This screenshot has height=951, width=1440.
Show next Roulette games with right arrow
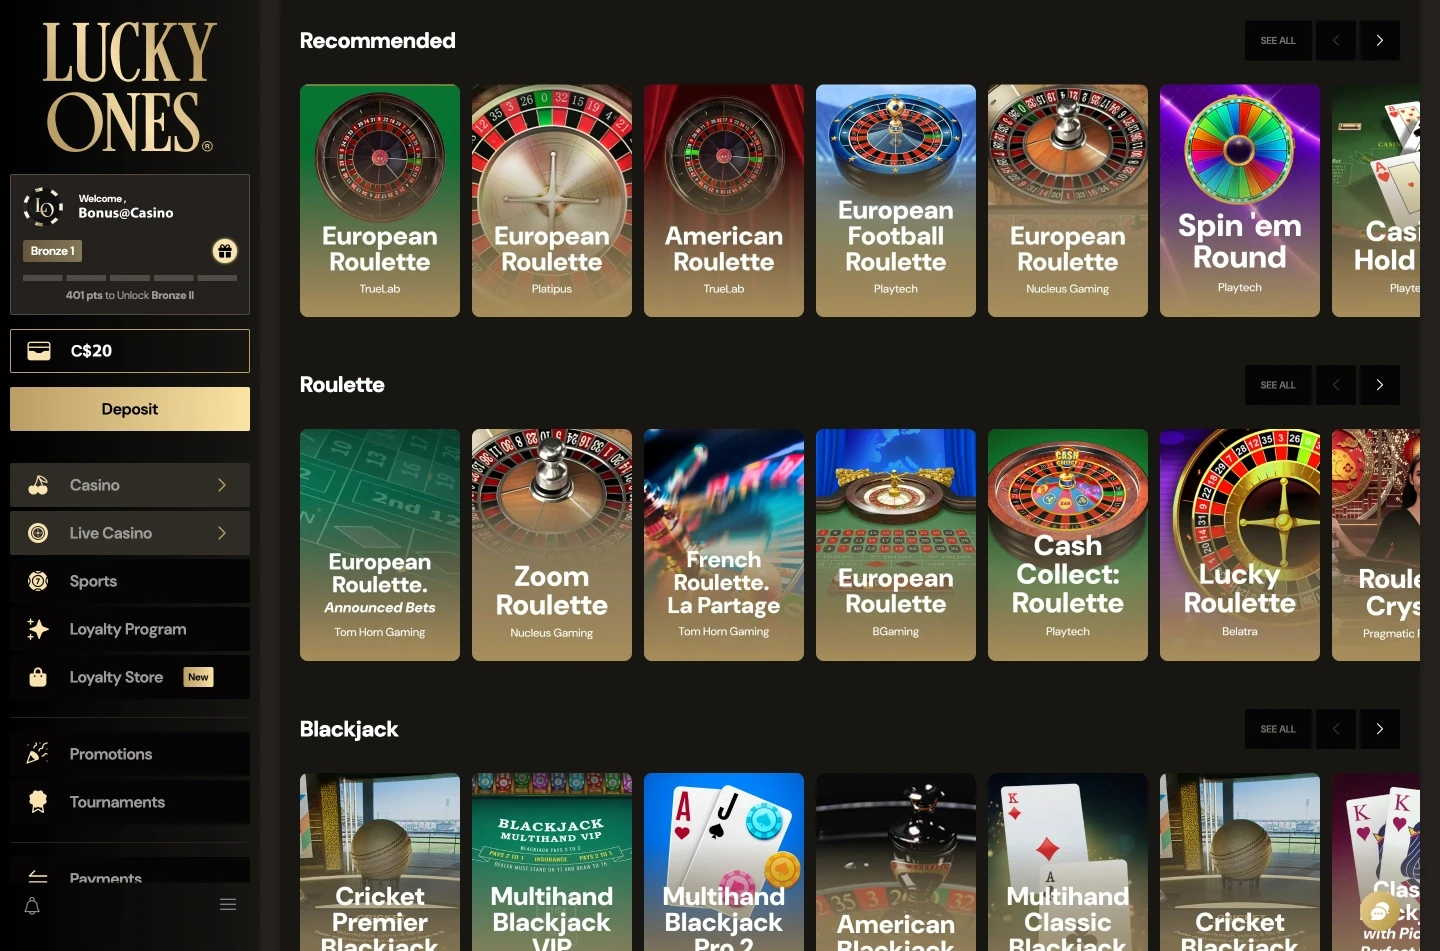point(1379,385)
